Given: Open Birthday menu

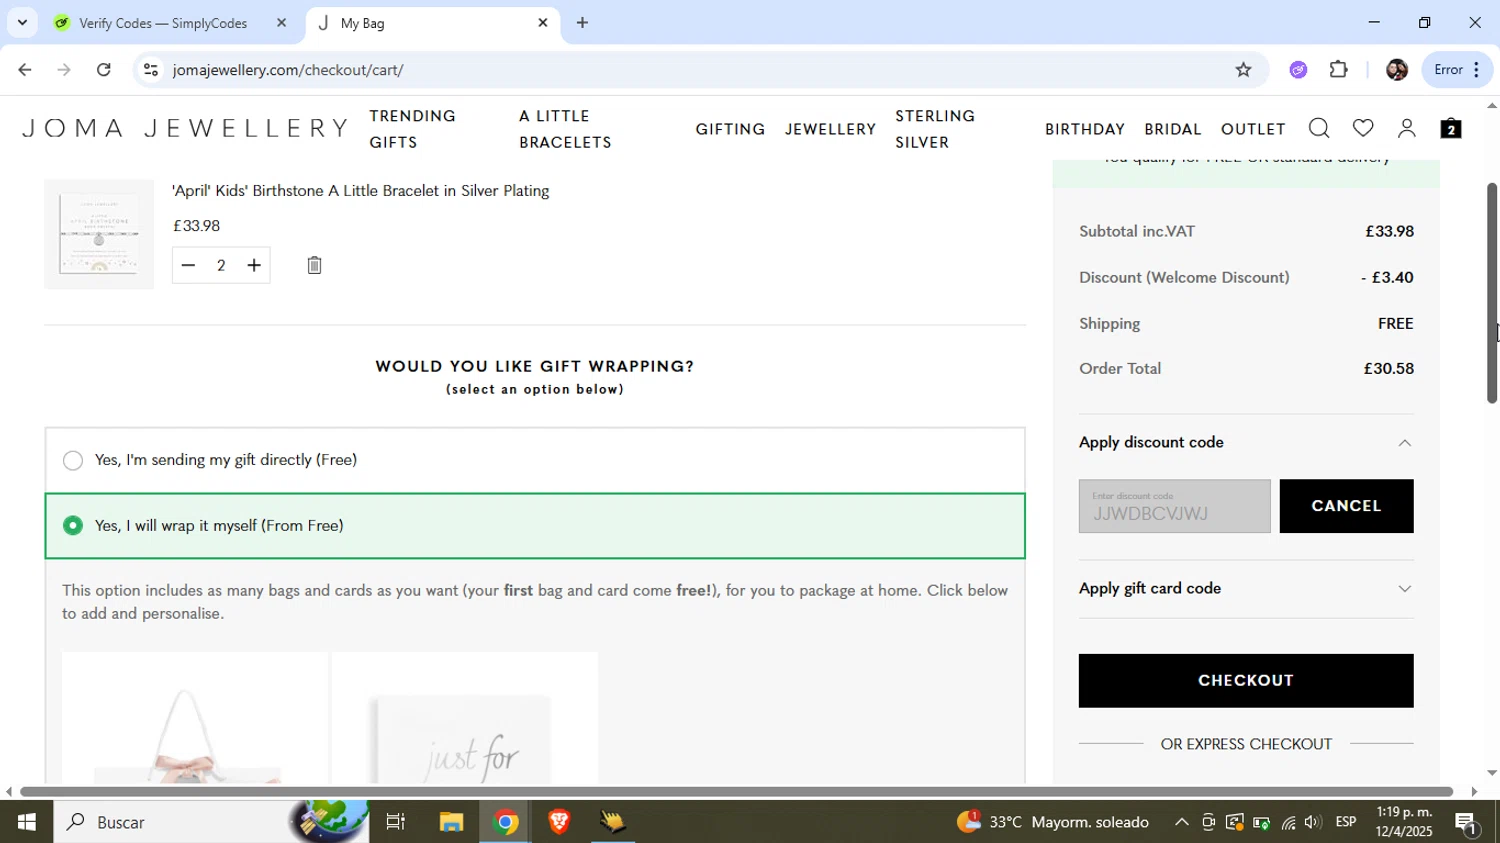Looking at the screenshot, I should 1085,129.
